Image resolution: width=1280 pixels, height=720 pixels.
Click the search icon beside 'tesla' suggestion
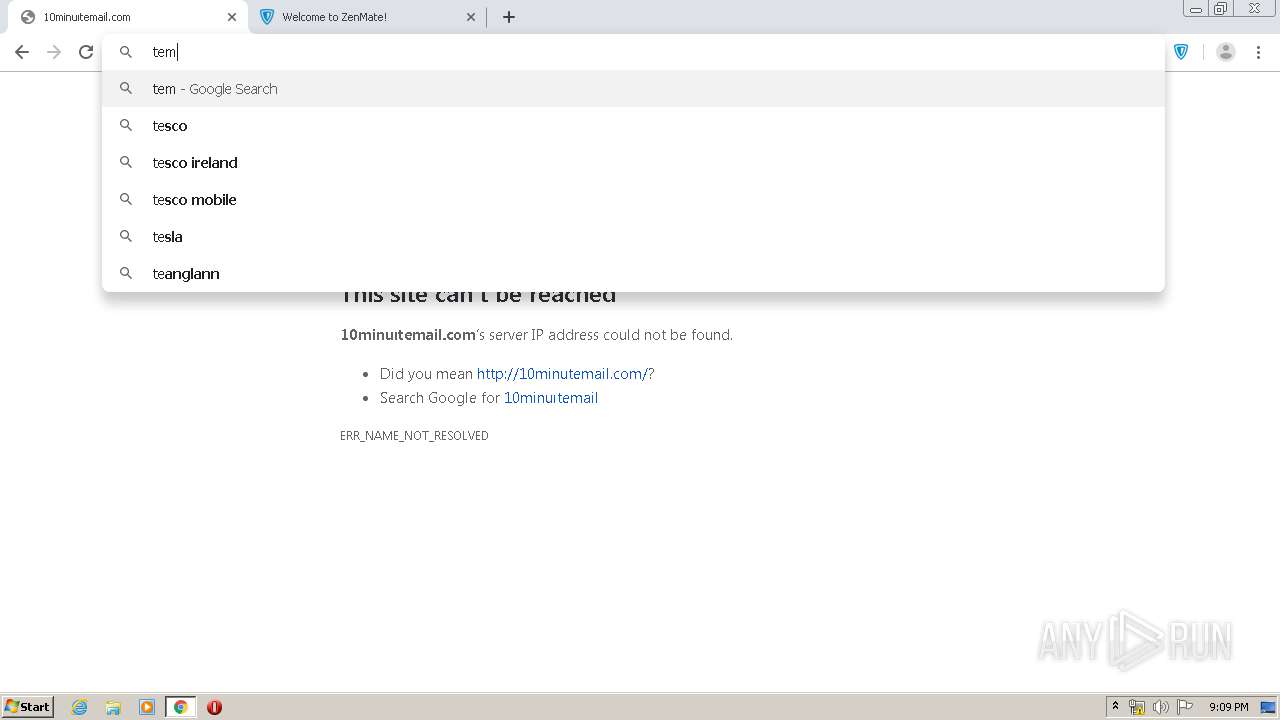pos(126,237)
